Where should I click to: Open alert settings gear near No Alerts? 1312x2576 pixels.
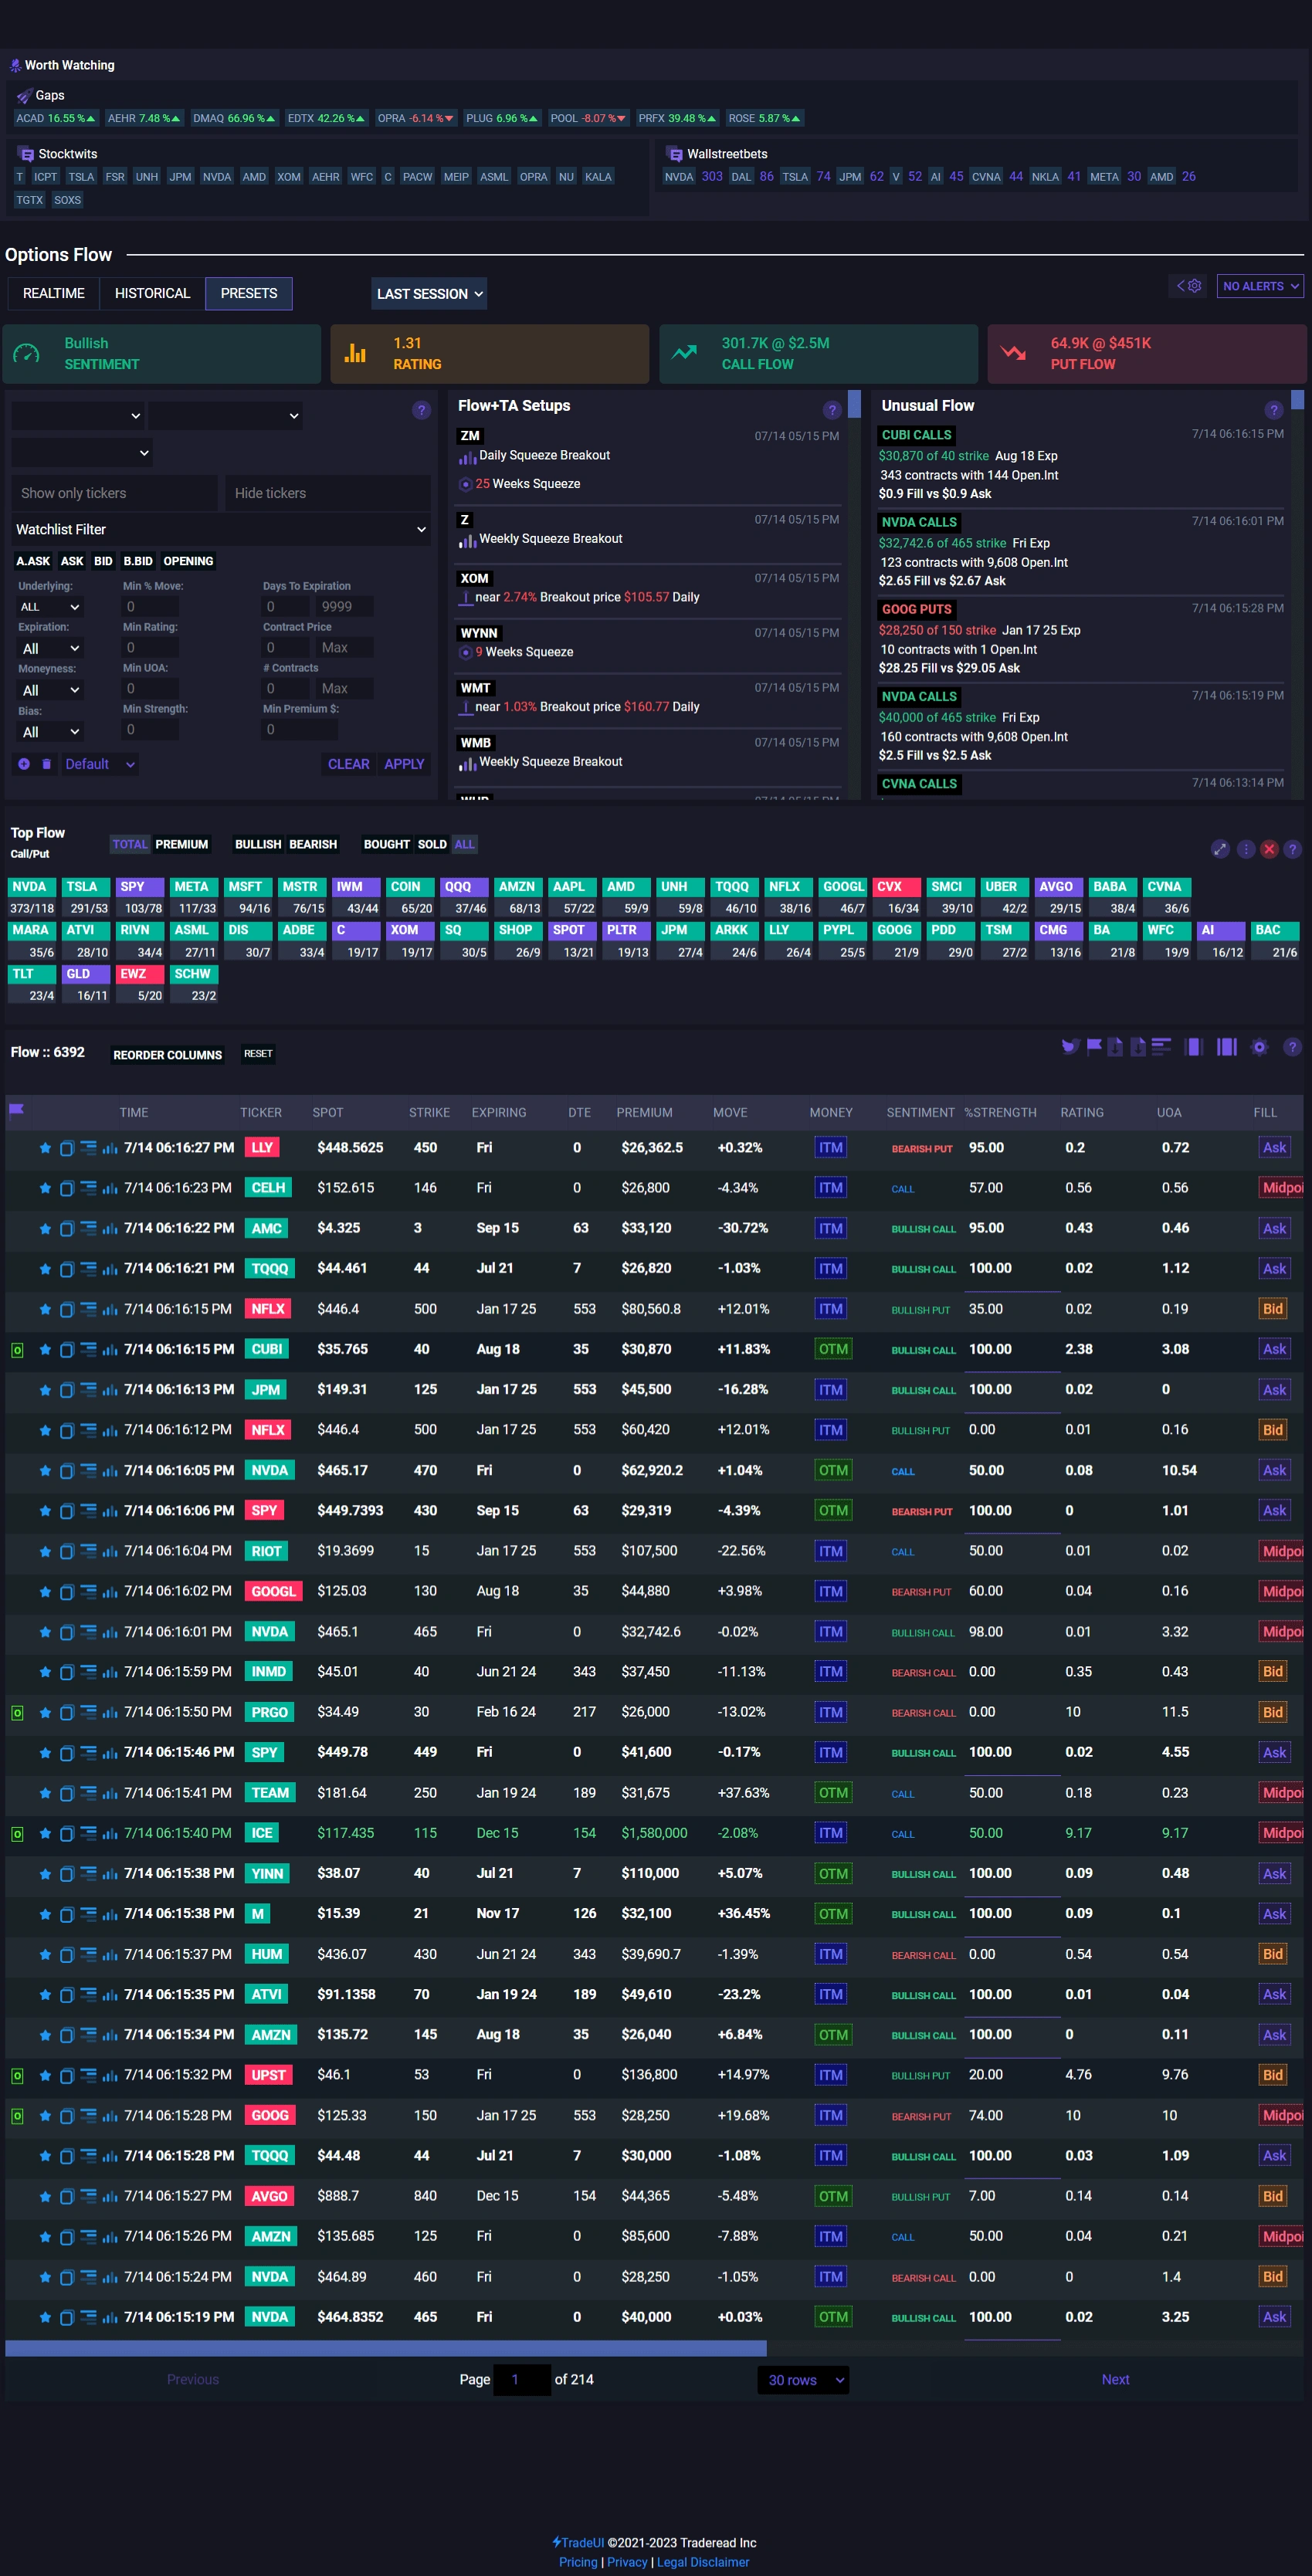[x=1194, y=286]
